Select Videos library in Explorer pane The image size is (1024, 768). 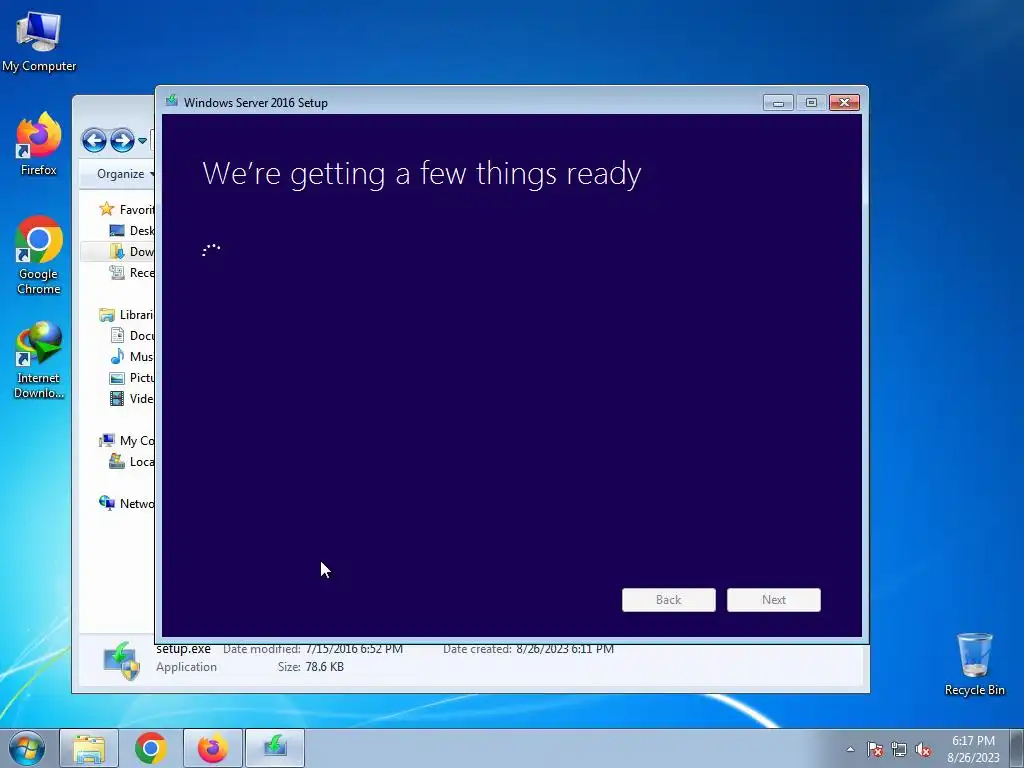[132, 398]
